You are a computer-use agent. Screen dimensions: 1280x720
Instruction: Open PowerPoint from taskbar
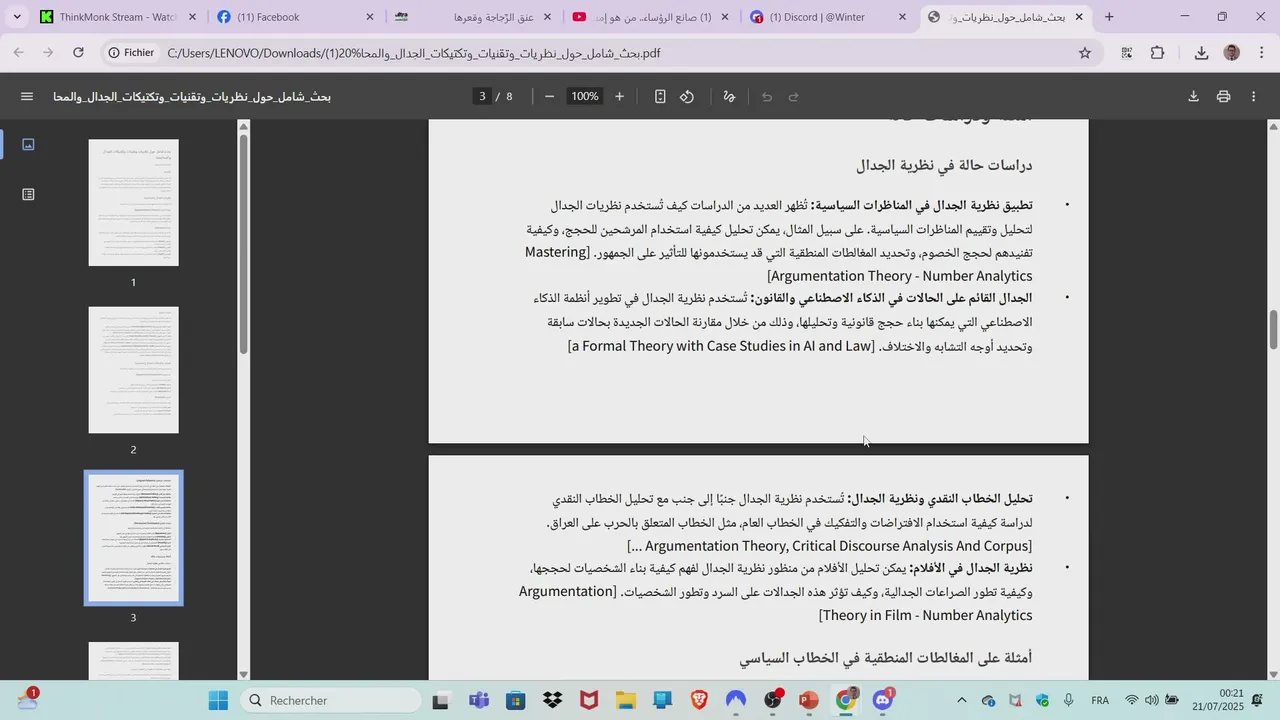click(x=809, y=701)
